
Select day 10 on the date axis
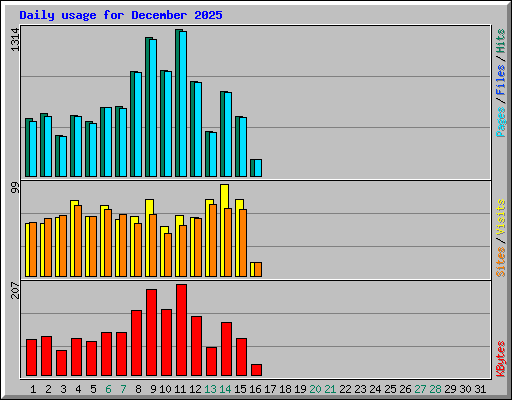(x=165, y=389)
